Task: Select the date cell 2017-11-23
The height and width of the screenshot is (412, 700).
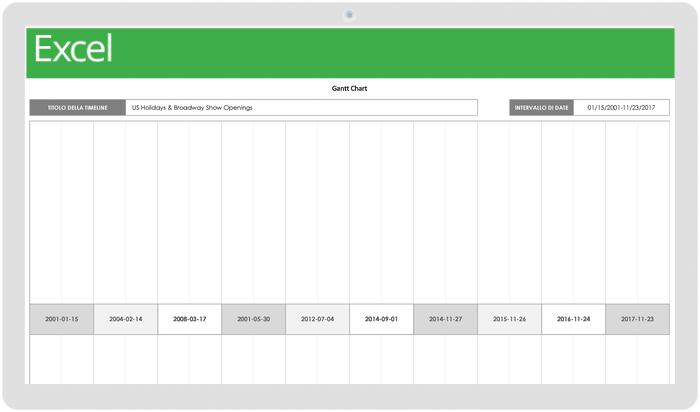Action: [638, 319]
